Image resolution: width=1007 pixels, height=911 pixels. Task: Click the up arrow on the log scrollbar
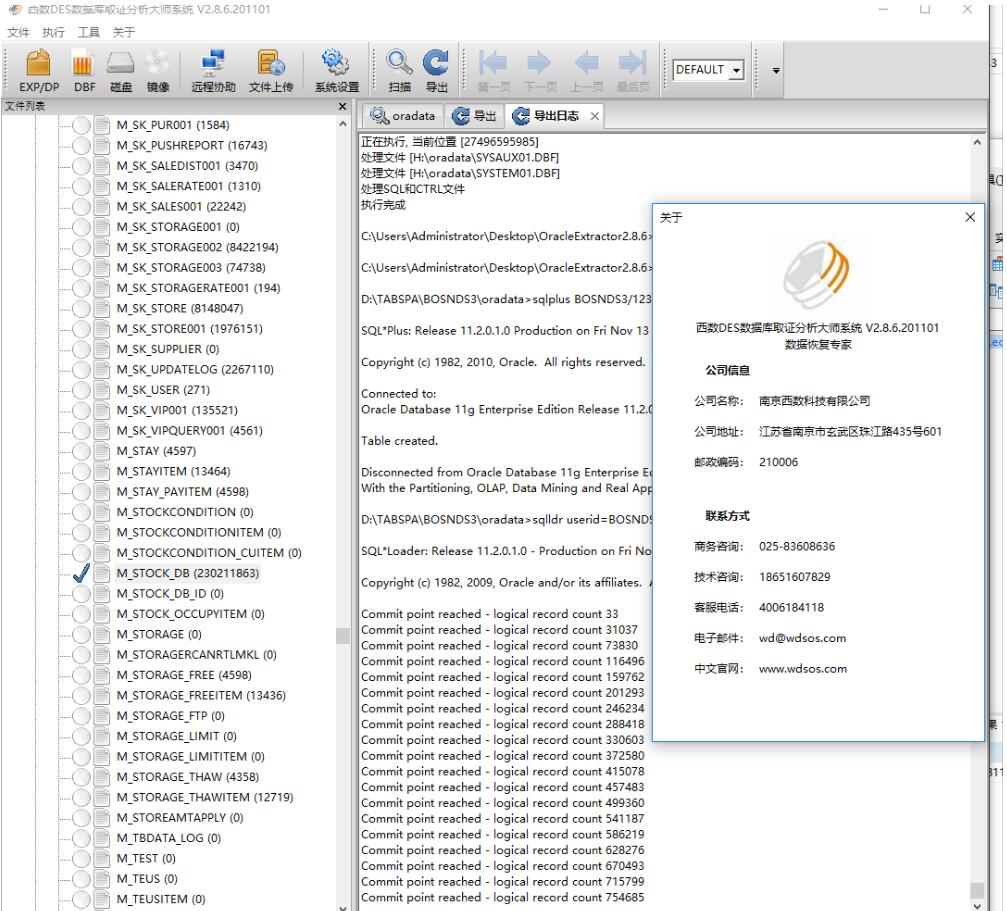(x=977, y=143)
